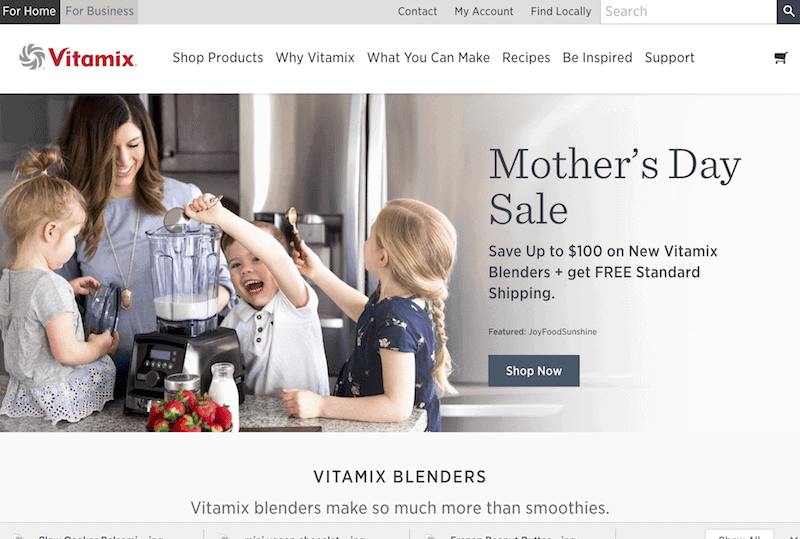The width and height of the screenshot is (800, 539).
Task: Expand the What You Can Make menu
Action: pos(429,58)
